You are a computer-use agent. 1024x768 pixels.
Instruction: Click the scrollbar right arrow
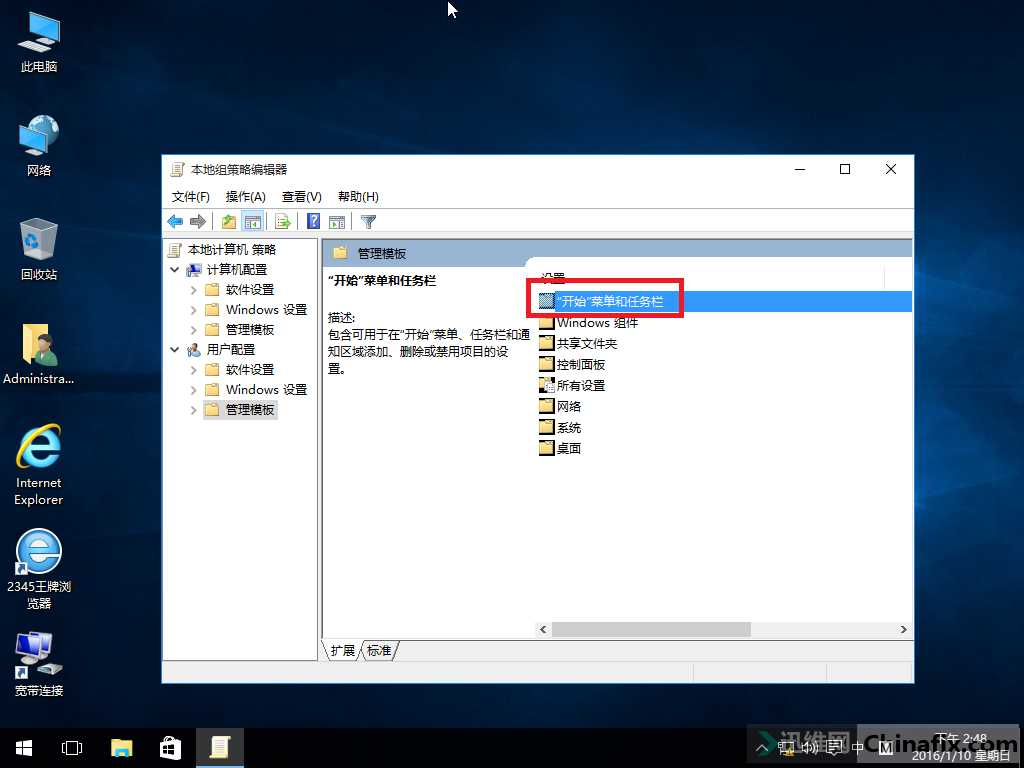click(x=904, y=630)
